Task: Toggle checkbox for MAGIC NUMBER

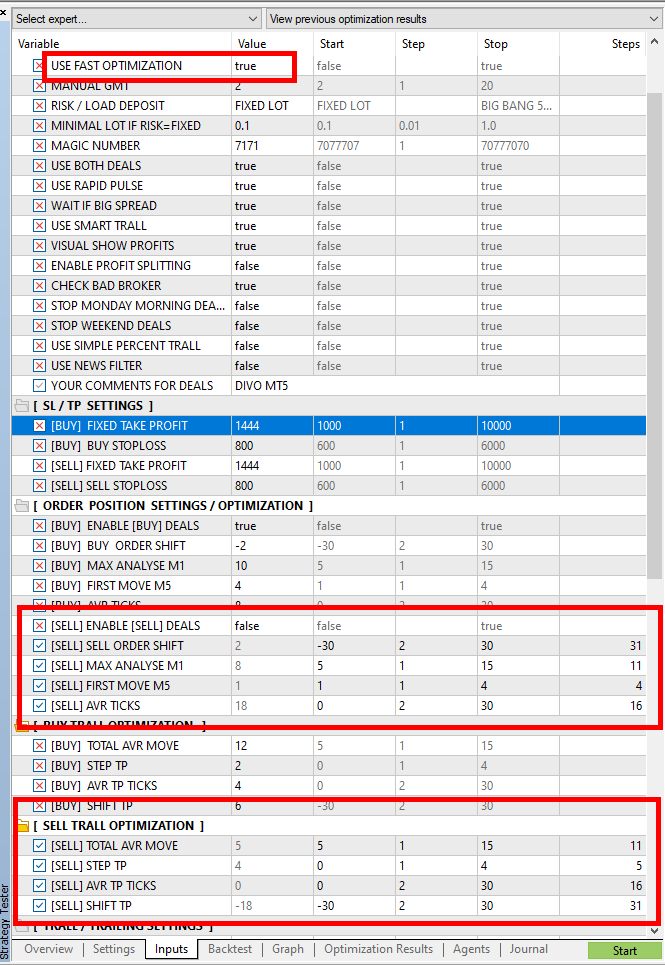Action: (x=39, y=145)
